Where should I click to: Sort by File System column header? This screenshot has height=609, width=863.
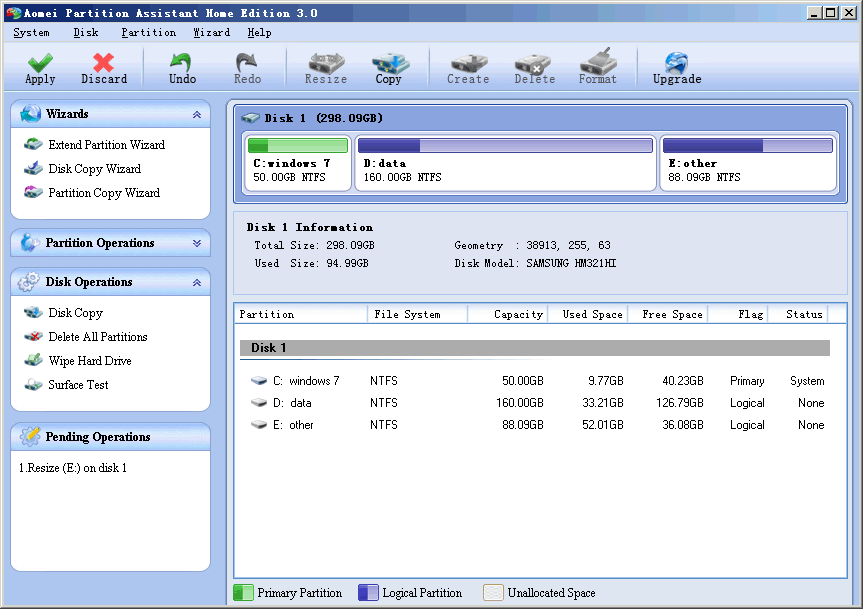click(417, 314)
